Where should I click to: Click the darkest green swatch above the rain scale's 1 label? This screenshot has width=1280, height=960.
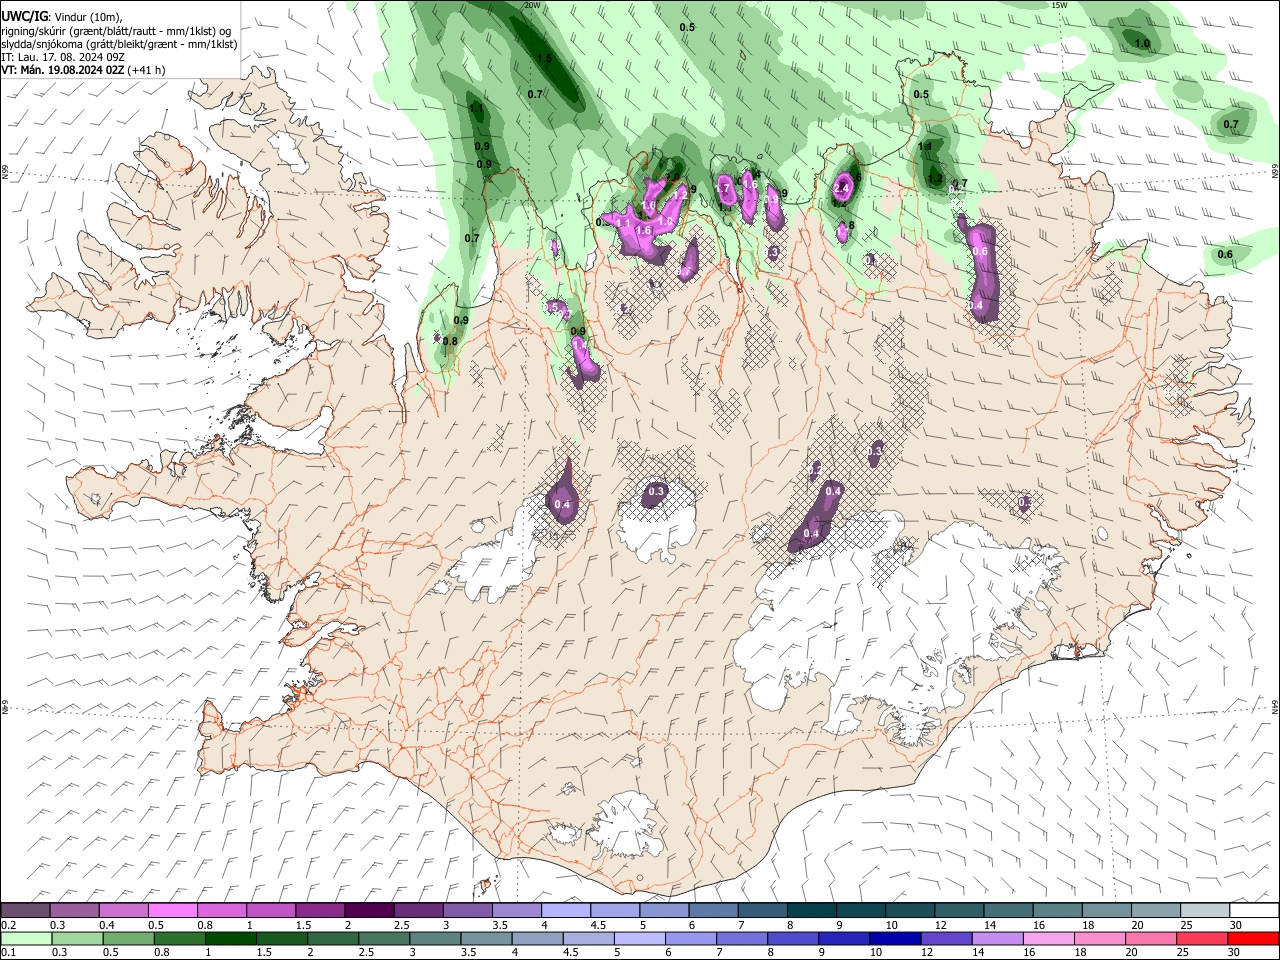coord(230,938)
